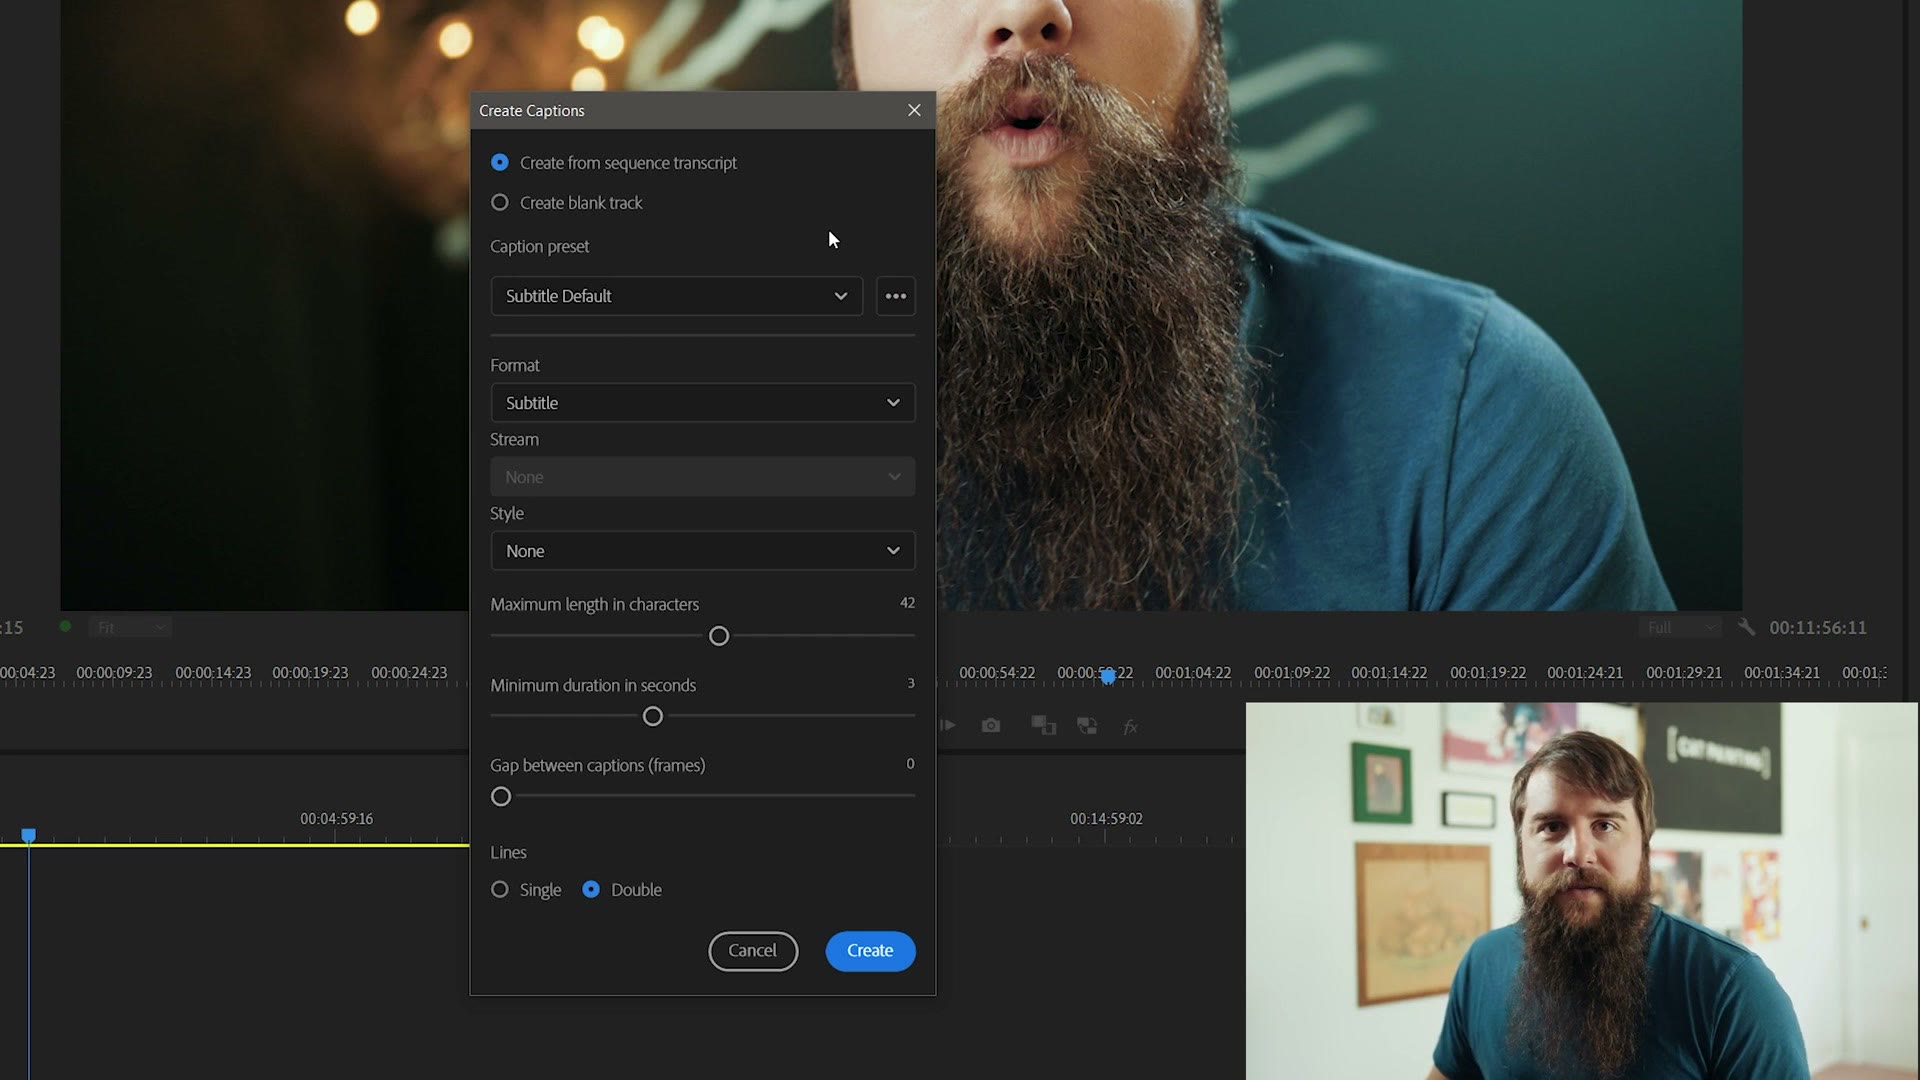Toggle the fx global effects mute icon
This screenshot has width=1920, height=1080.
tap(1131, 727)
